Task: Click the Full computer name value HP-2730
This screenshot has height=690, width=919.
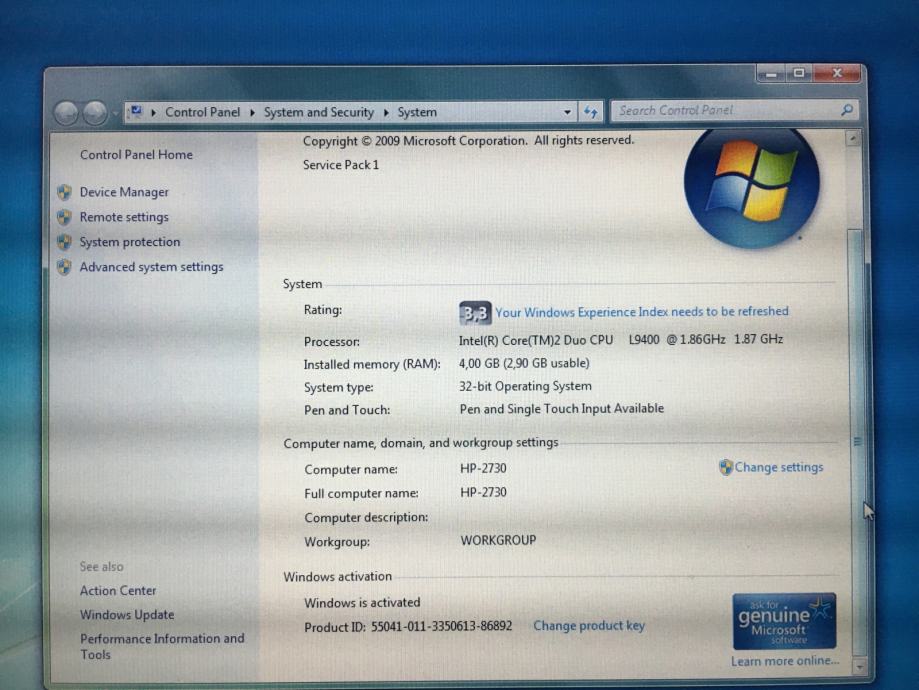Action: (484, 492)
